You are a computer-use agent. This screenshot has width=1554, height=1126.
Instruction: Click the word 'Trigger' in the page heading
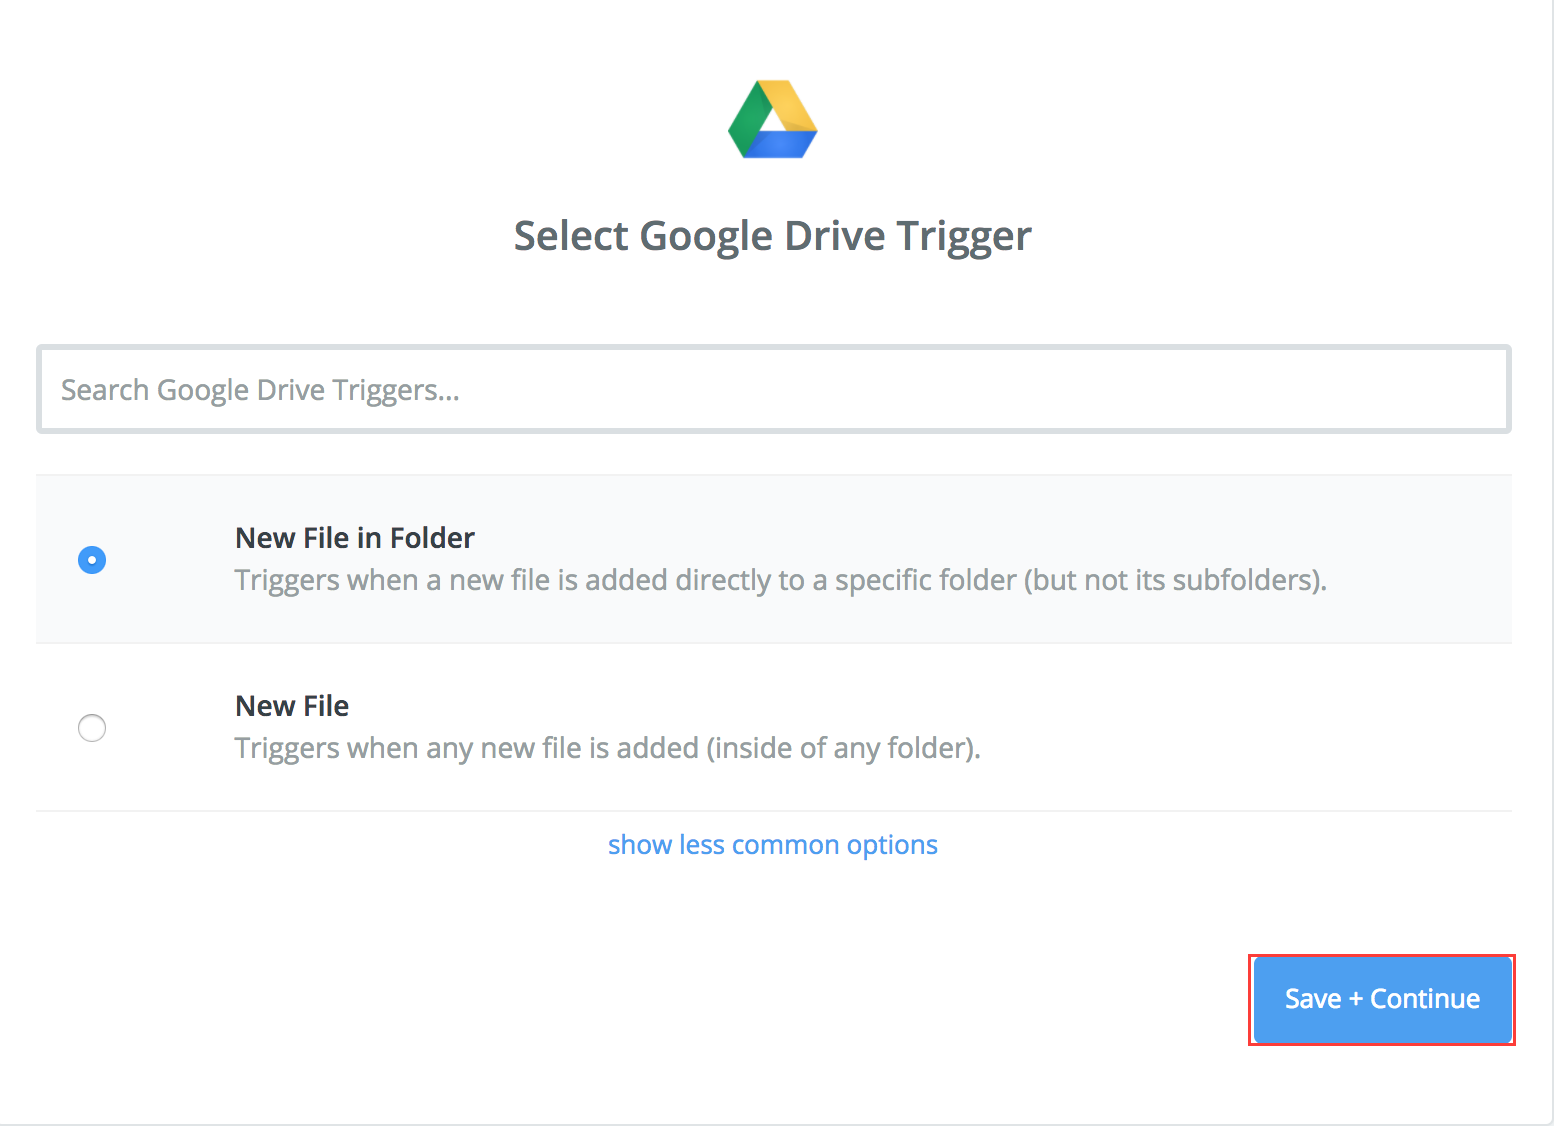964,237
